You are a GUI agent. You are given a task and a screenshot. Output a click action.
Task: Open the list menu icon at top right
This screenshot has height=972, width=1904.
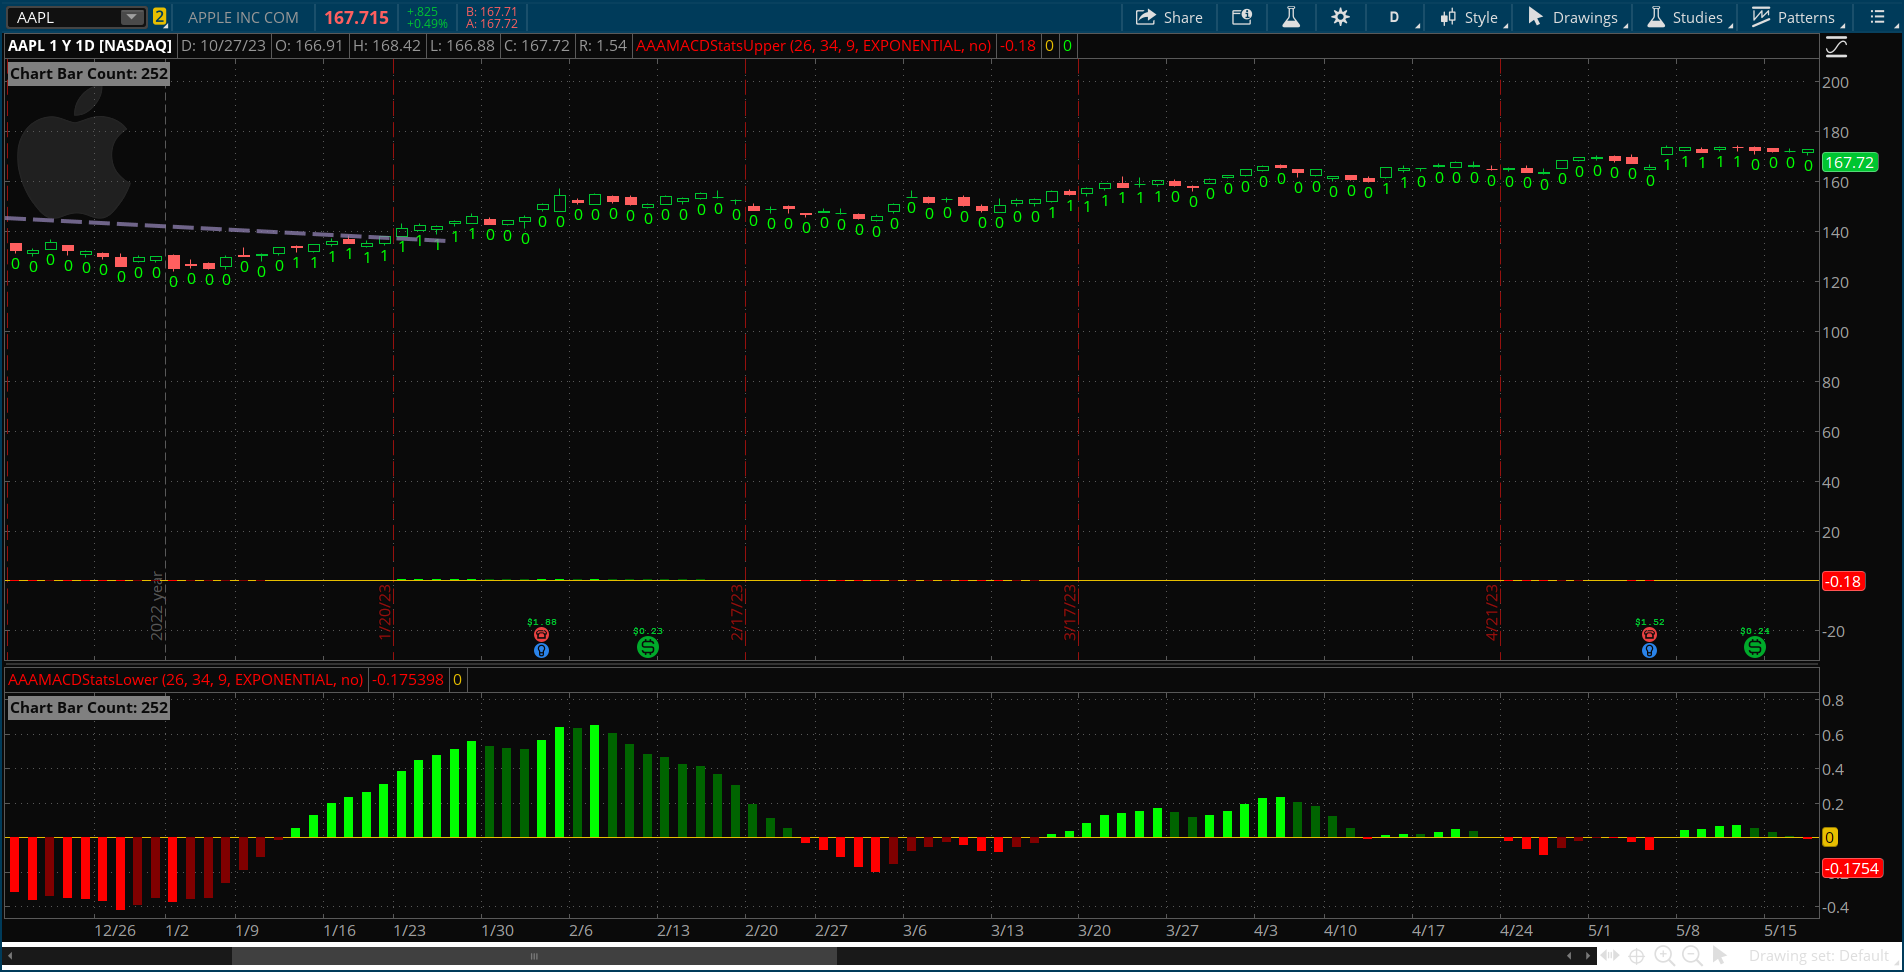coord(1877,17)
